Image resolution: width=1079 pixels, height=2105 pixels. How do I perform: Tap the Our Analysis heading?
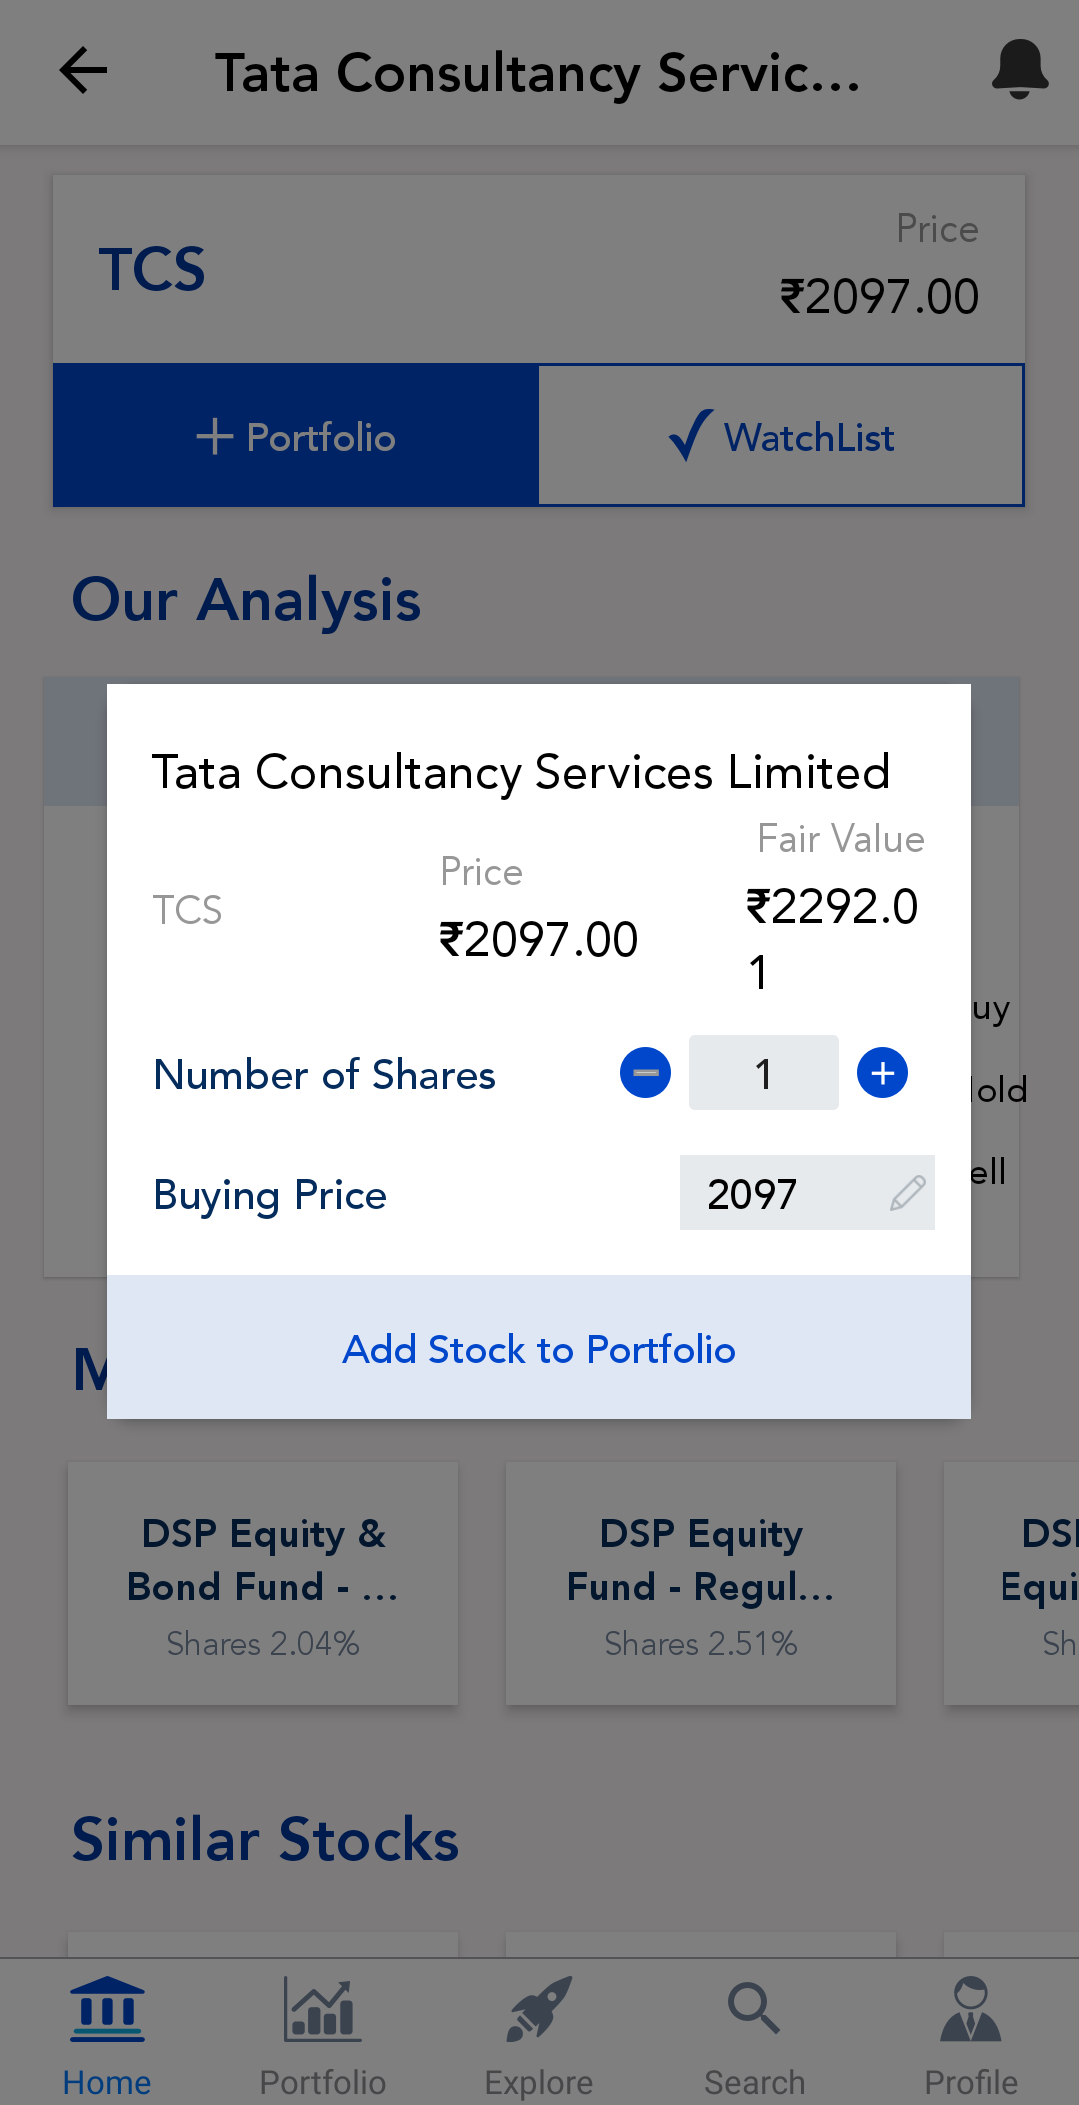coord(246,600)
